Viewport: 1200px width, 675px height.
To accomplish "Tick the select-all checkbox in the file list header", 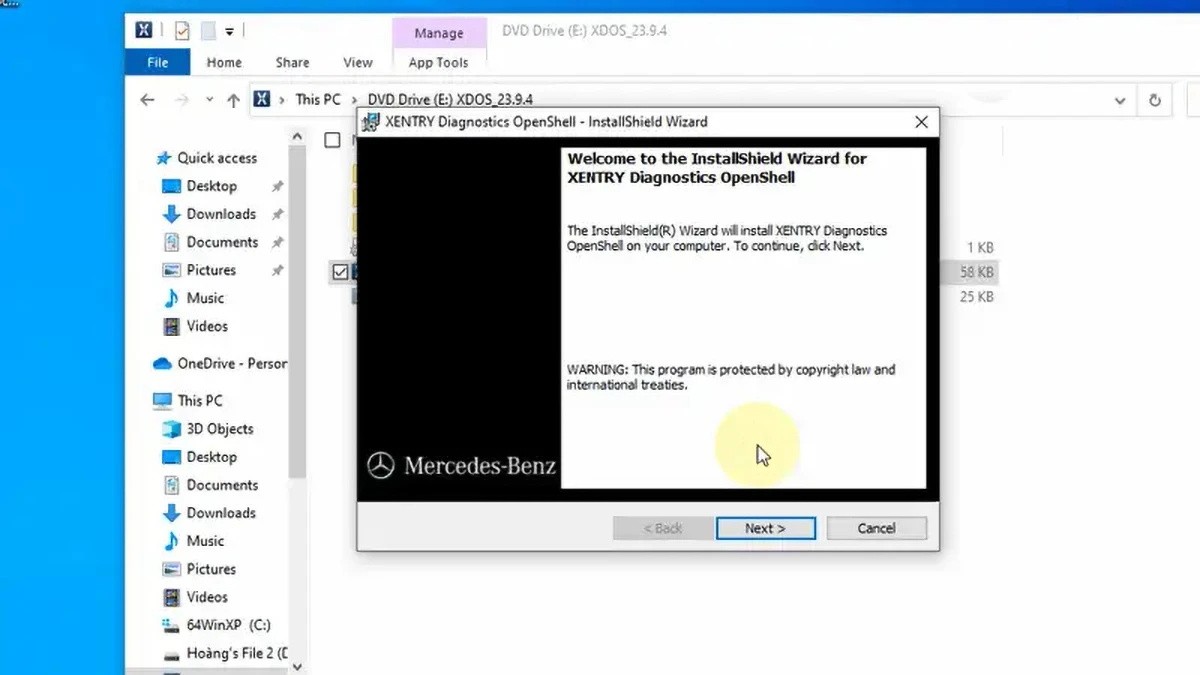I will [332, 140].
